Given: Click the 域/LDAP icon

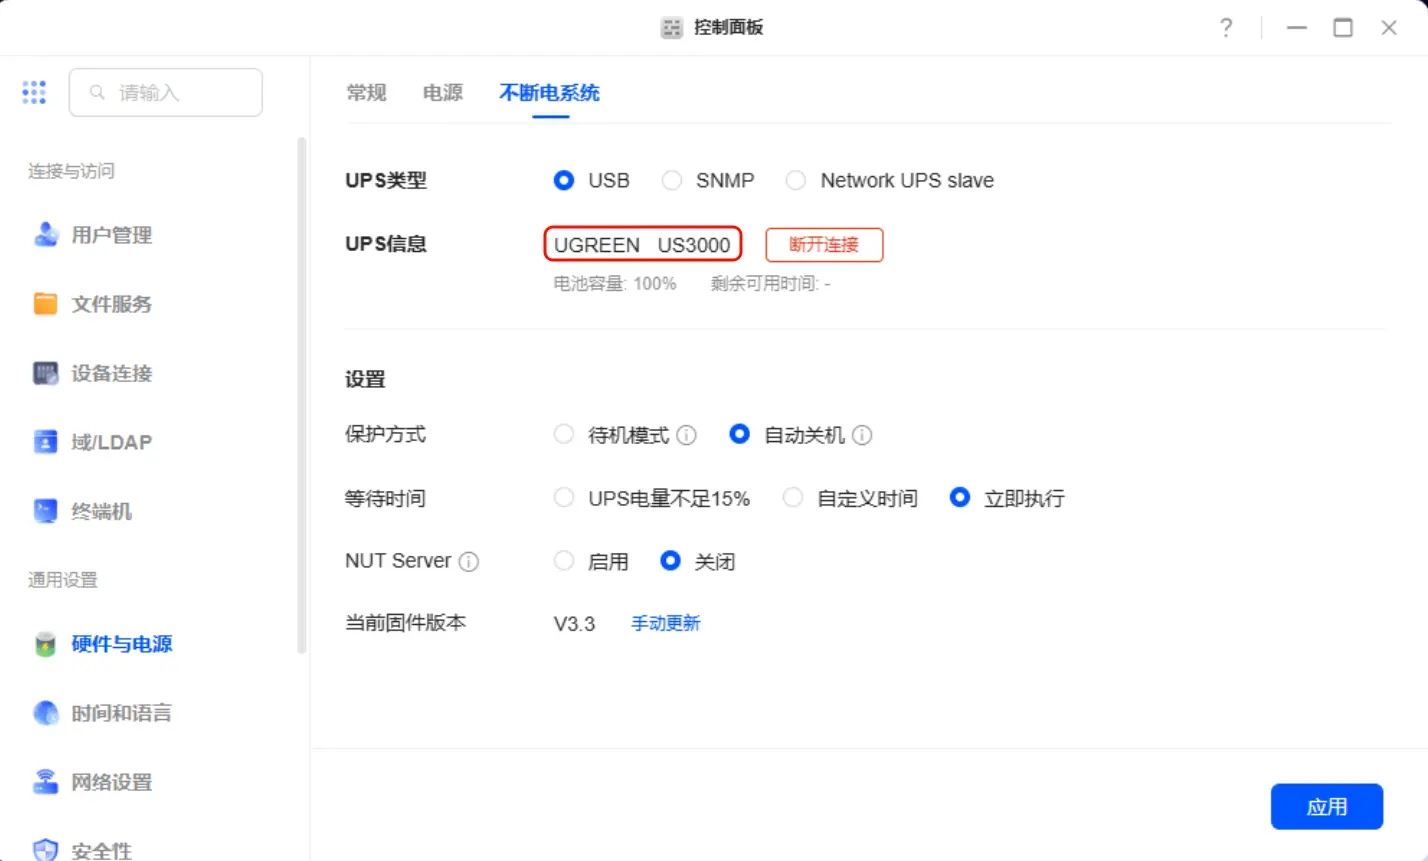Looking at the screenshot, I should [46, 442].
